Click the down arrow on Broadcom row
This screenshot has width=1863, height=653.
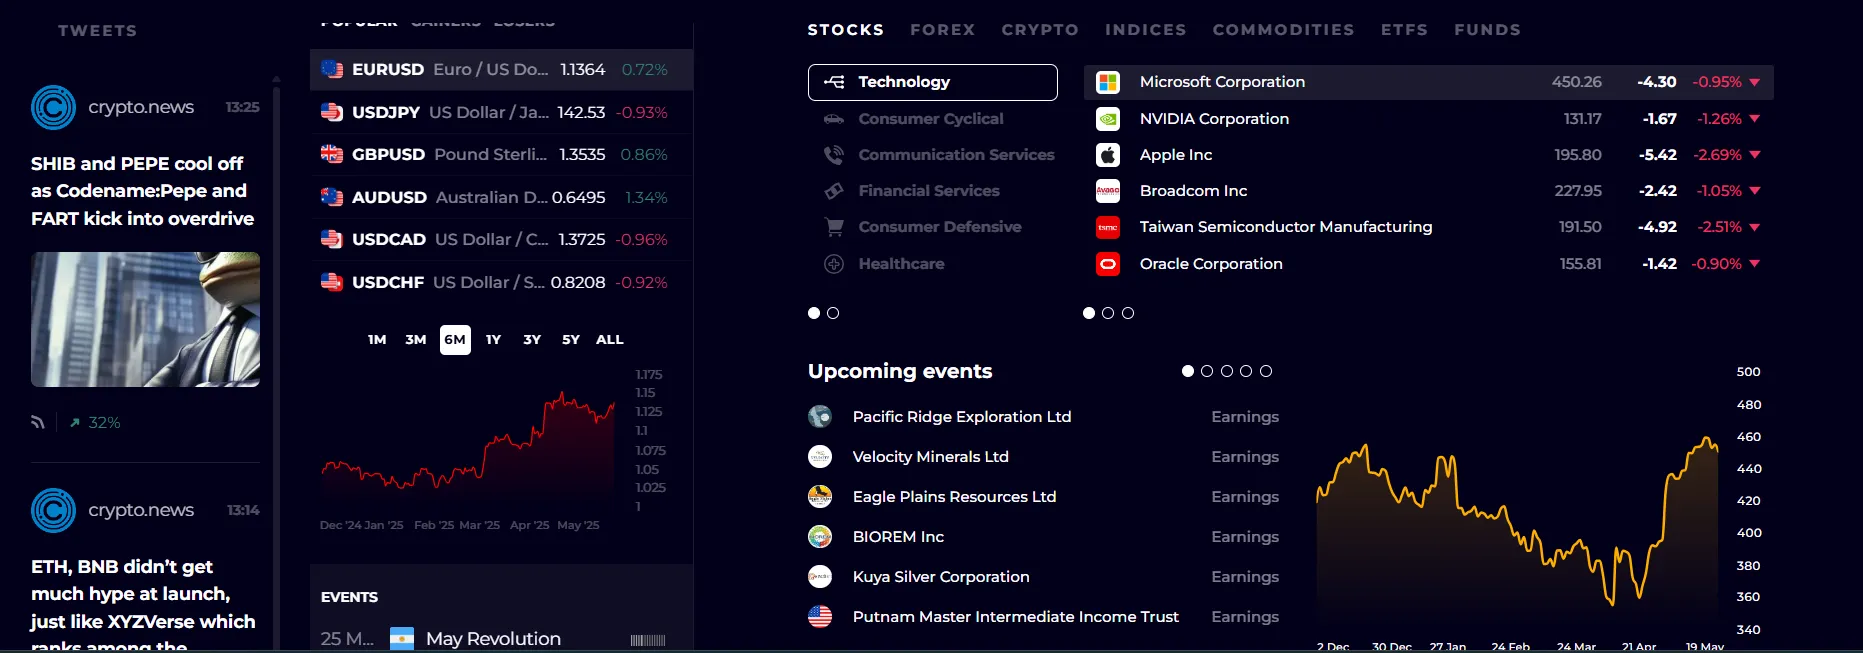[x=1755, y=191]
